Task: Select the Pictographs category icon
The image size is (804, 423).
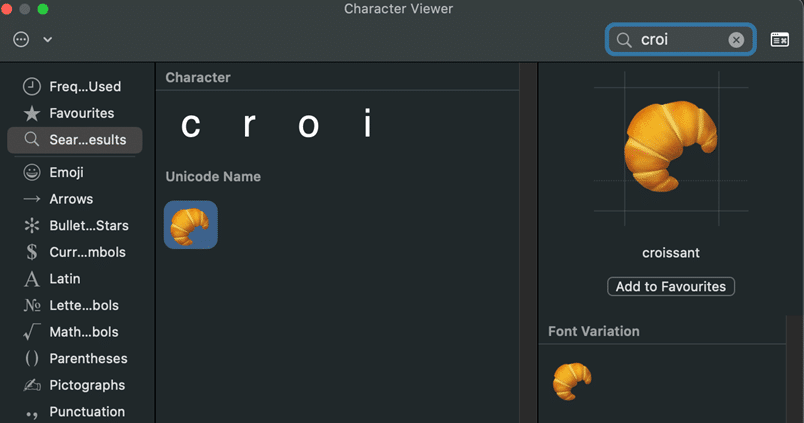Action: click(32, 385)
